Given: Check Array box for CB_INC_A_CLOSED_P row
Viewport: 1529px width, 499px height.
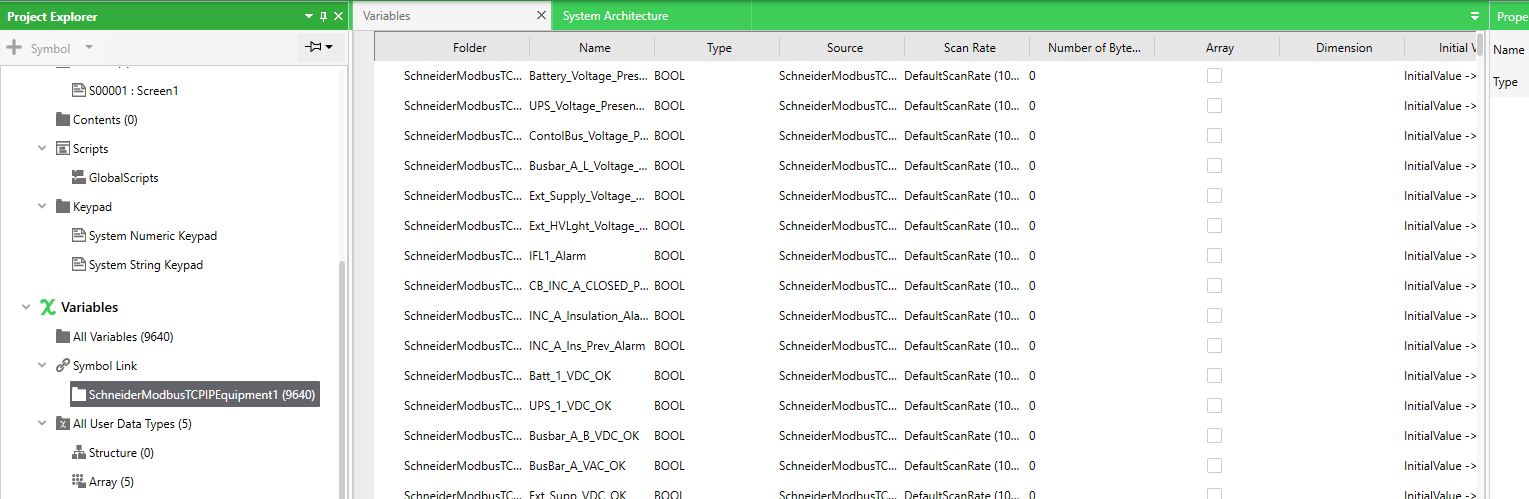Looking at the screenshot, I should pos(1214,285).
